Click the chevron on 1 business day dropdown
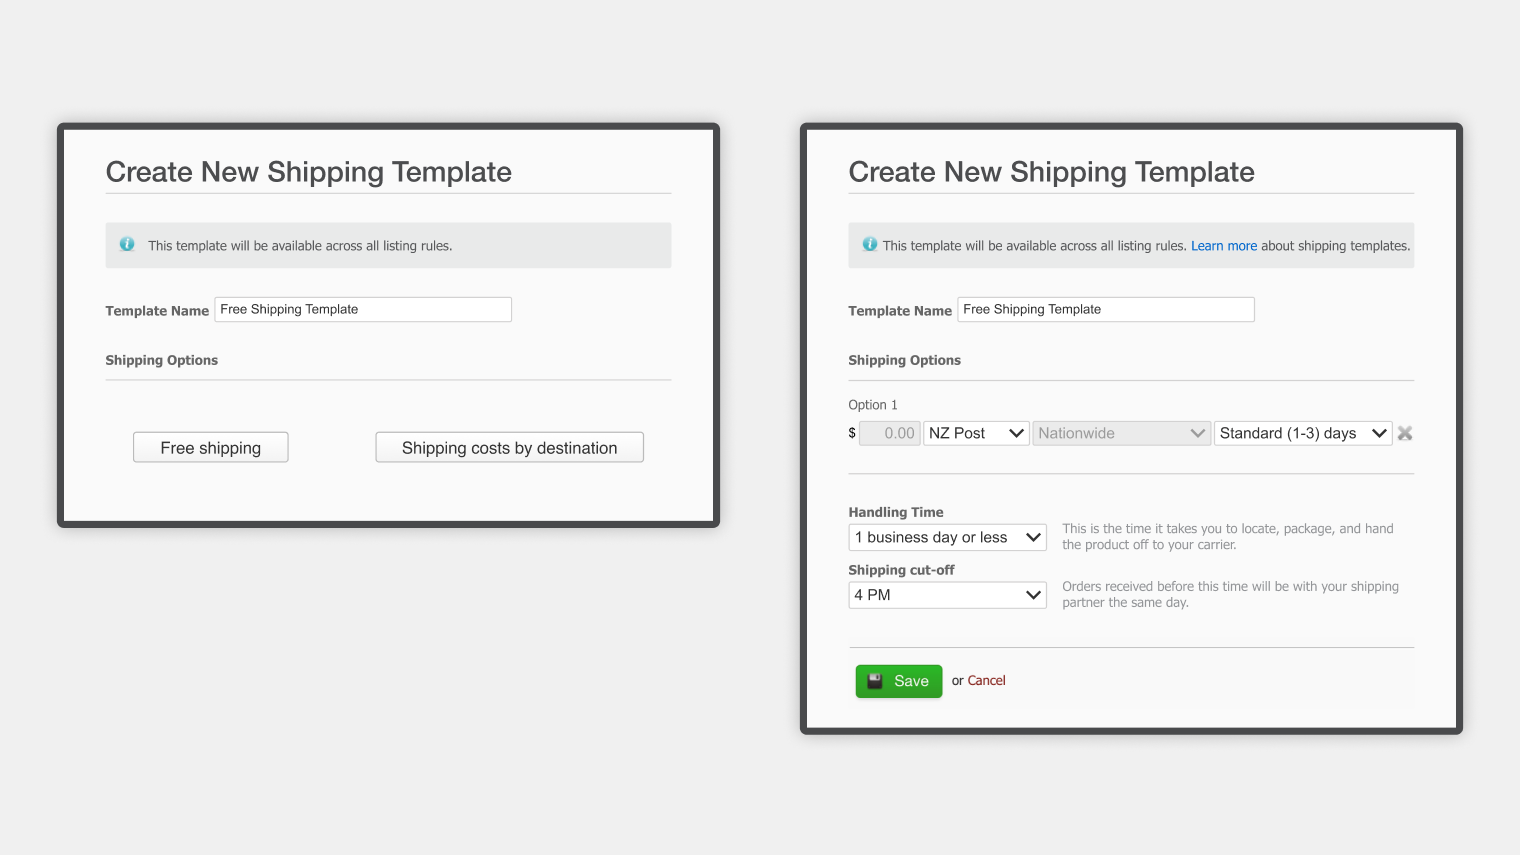 click(x=1033, y=537)
